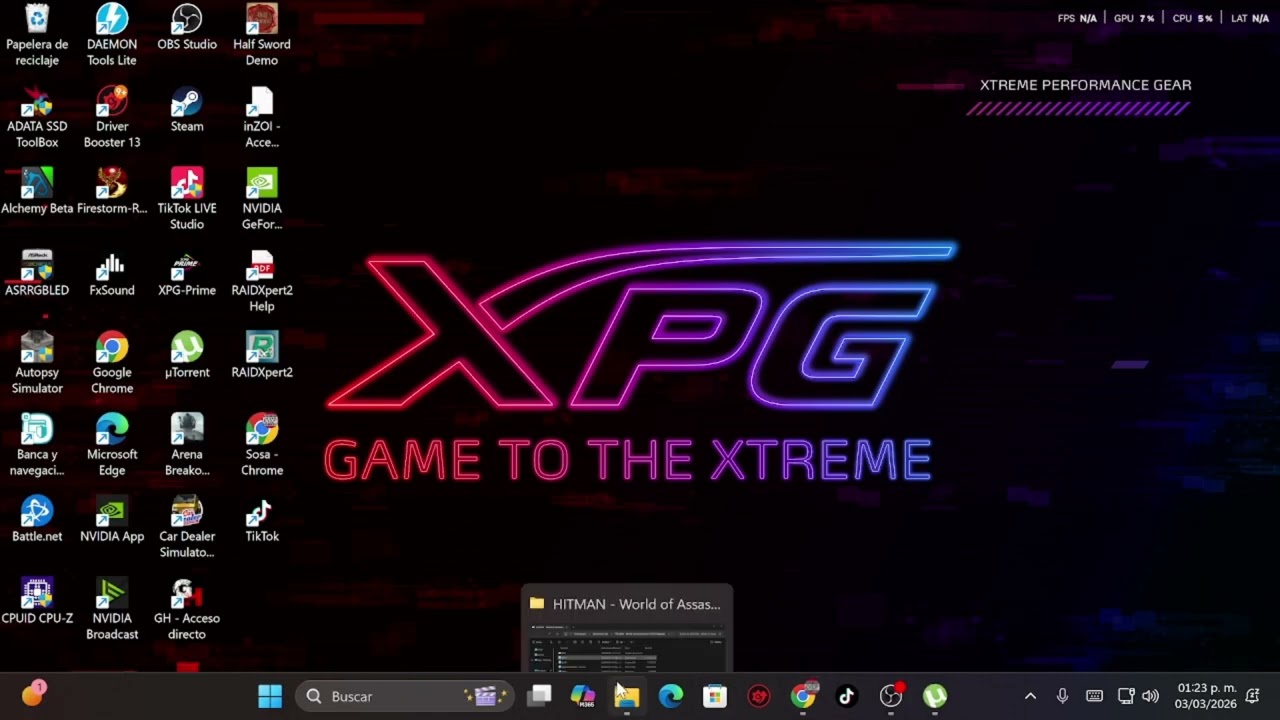Click the microphone icon in system tray

(x=1062, y=696)
